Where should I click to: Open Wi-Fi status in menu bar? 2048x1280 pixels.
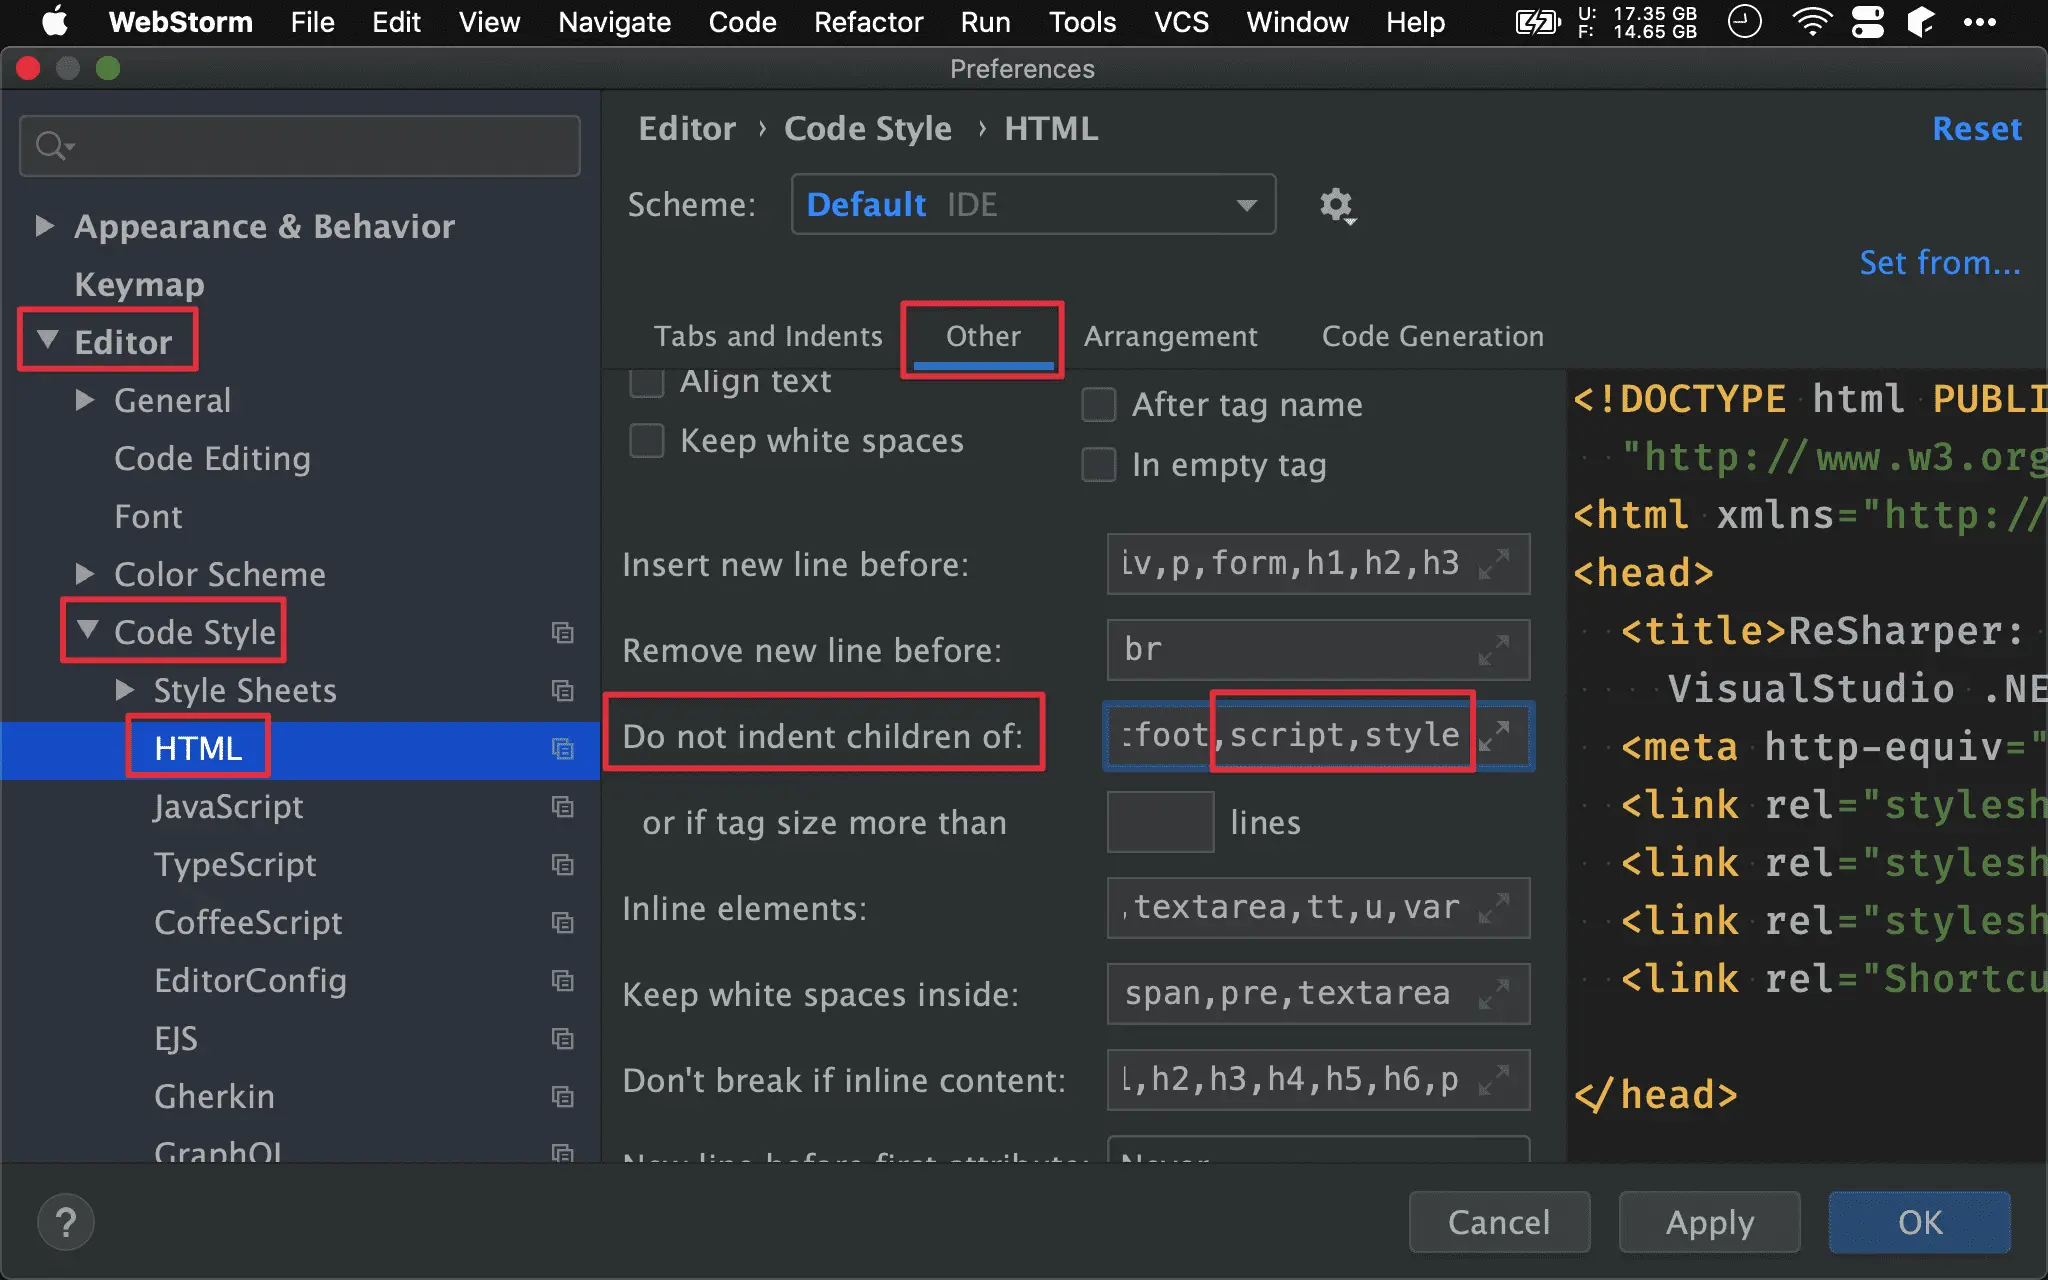point(1811,22)
